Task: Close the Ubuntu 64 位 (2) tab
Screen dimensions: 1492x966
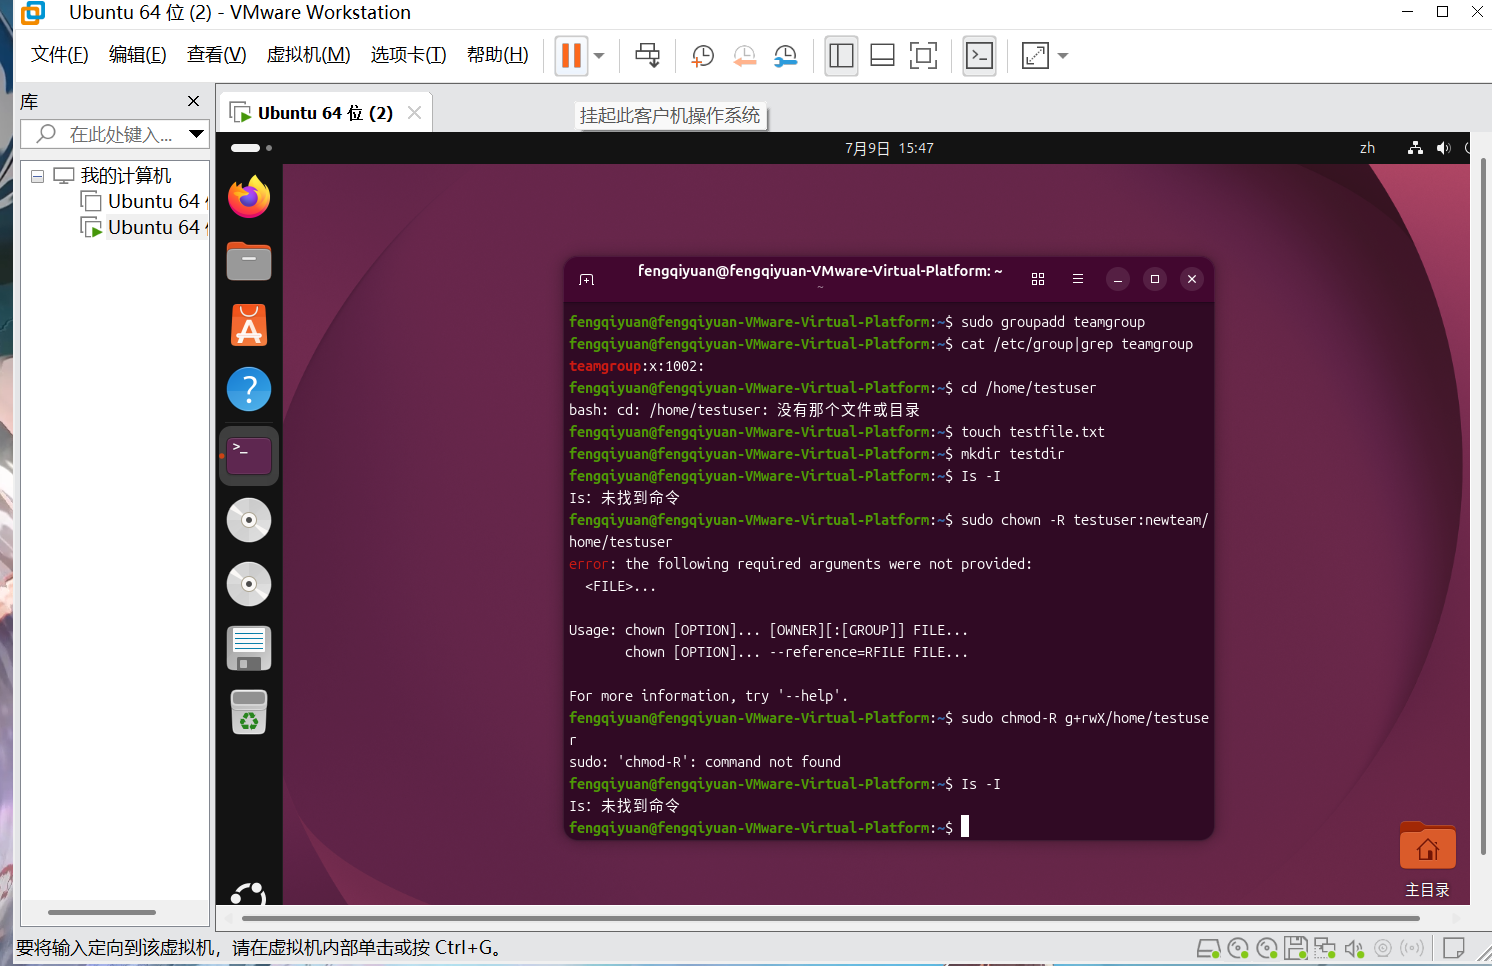Action: [414, 113]
